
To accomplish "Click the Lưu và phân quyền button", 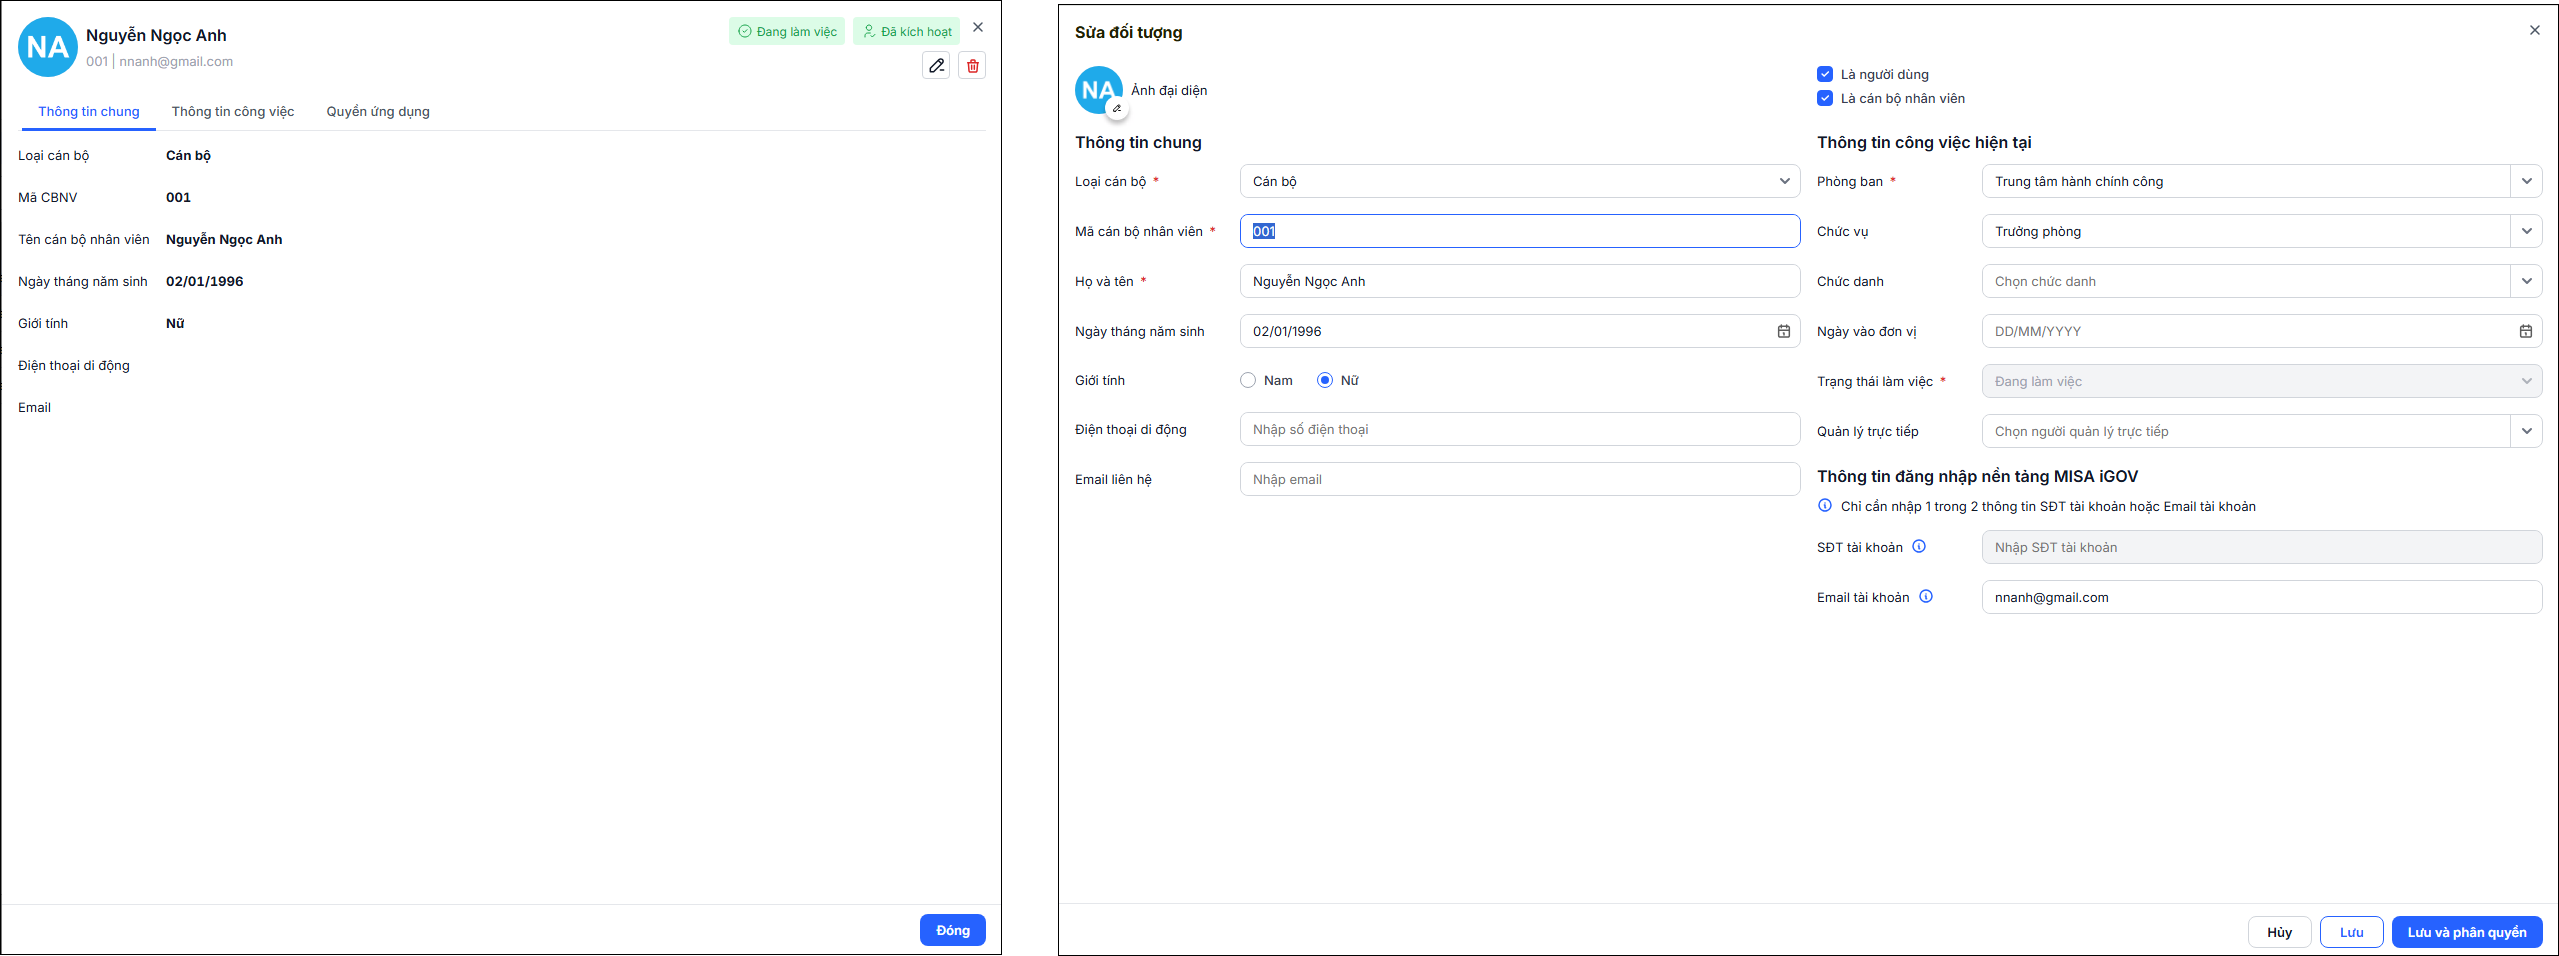I will pos(2467,932).
